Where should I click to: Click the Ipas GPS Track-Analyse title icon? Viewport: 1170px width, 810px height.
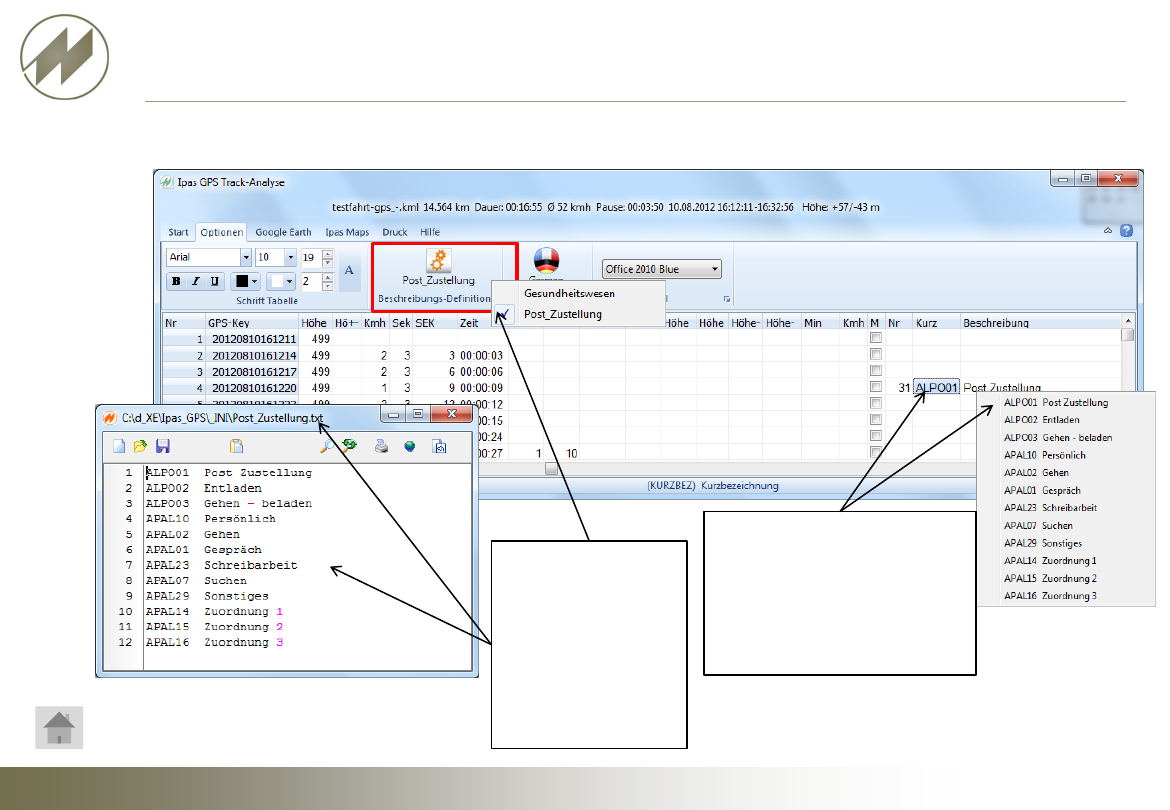(x=166, y=181)
